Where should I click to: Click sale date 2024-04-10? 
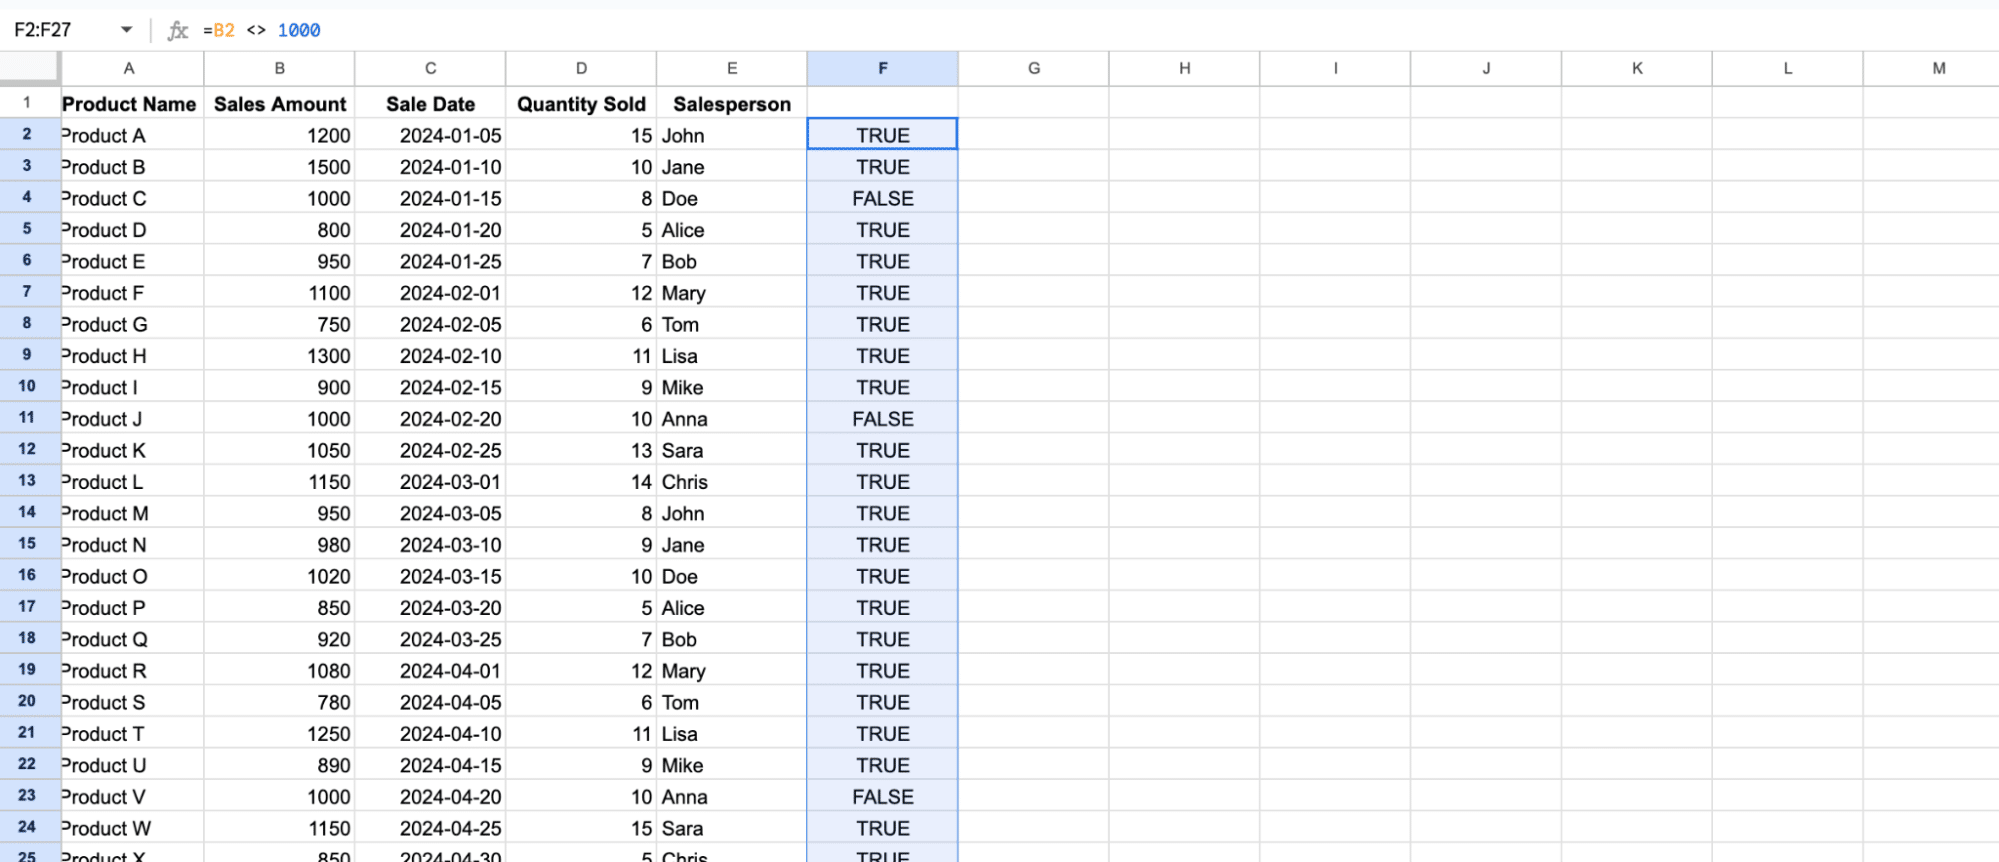(x=430, y=734)
